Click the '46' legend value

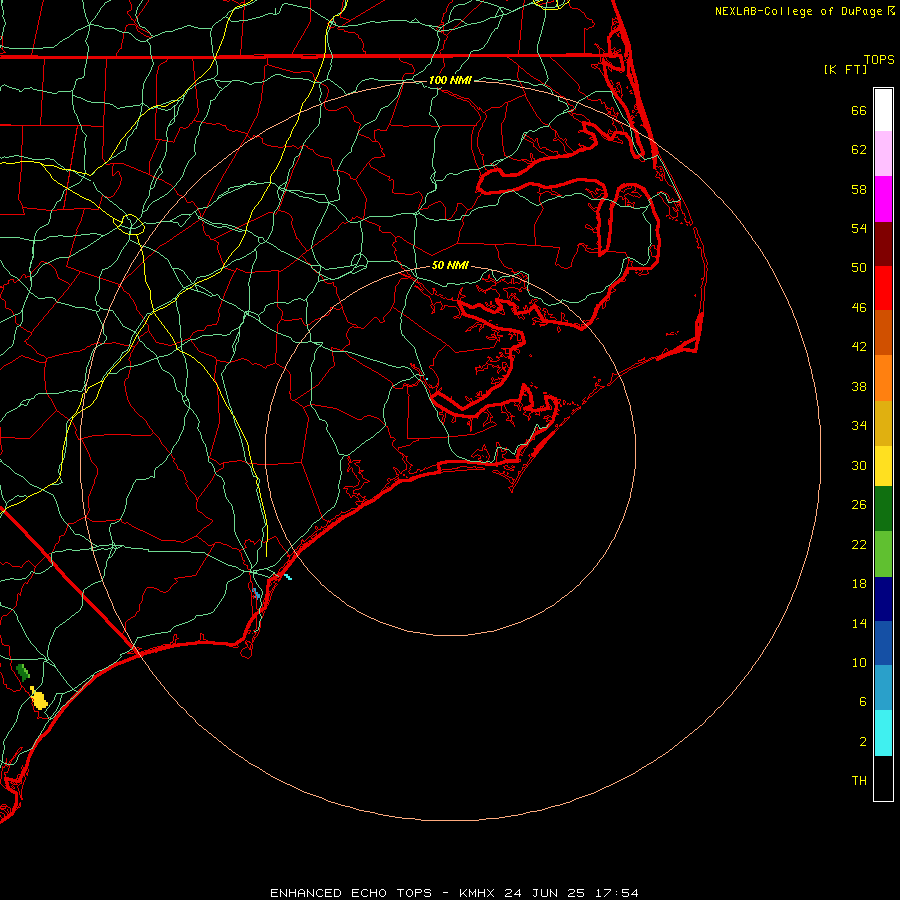859,308
